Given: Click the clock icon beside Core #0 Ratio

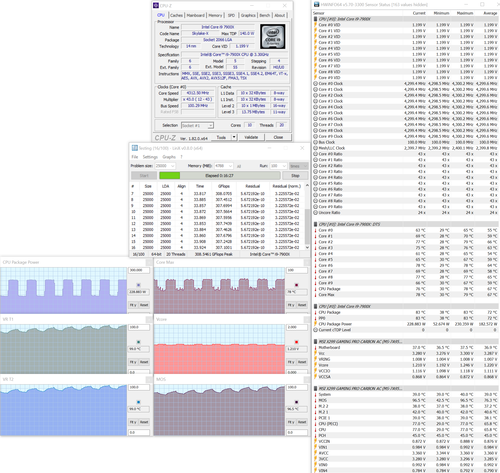Looking at the screenshot, I should pyautogui.click(x=315, y=154).
